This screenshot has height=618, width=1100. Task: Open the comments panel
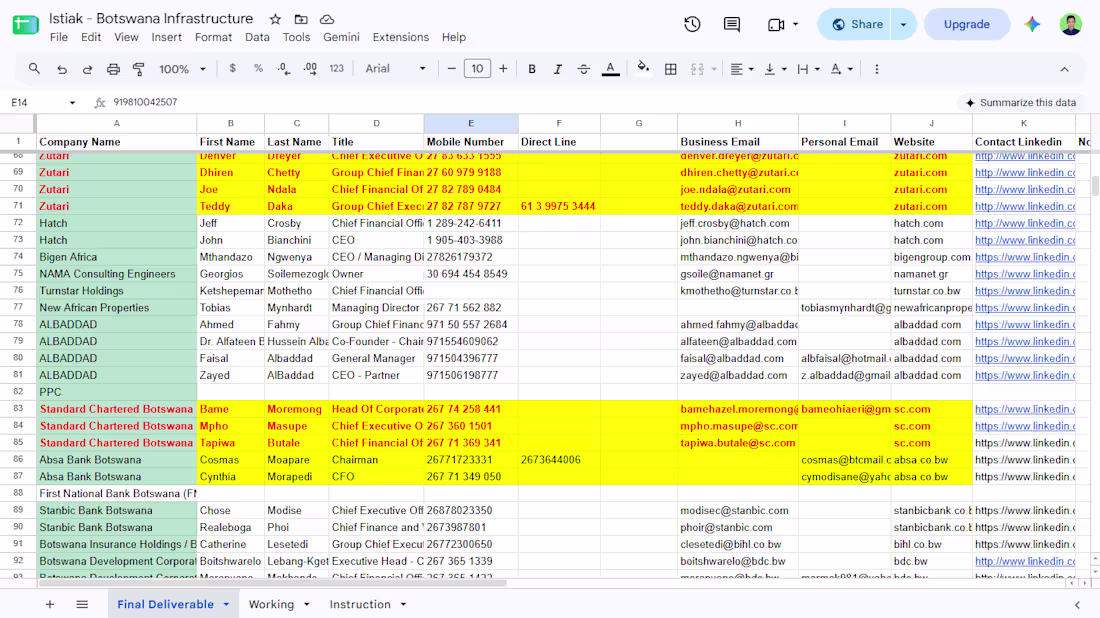(x=732, y=24)
